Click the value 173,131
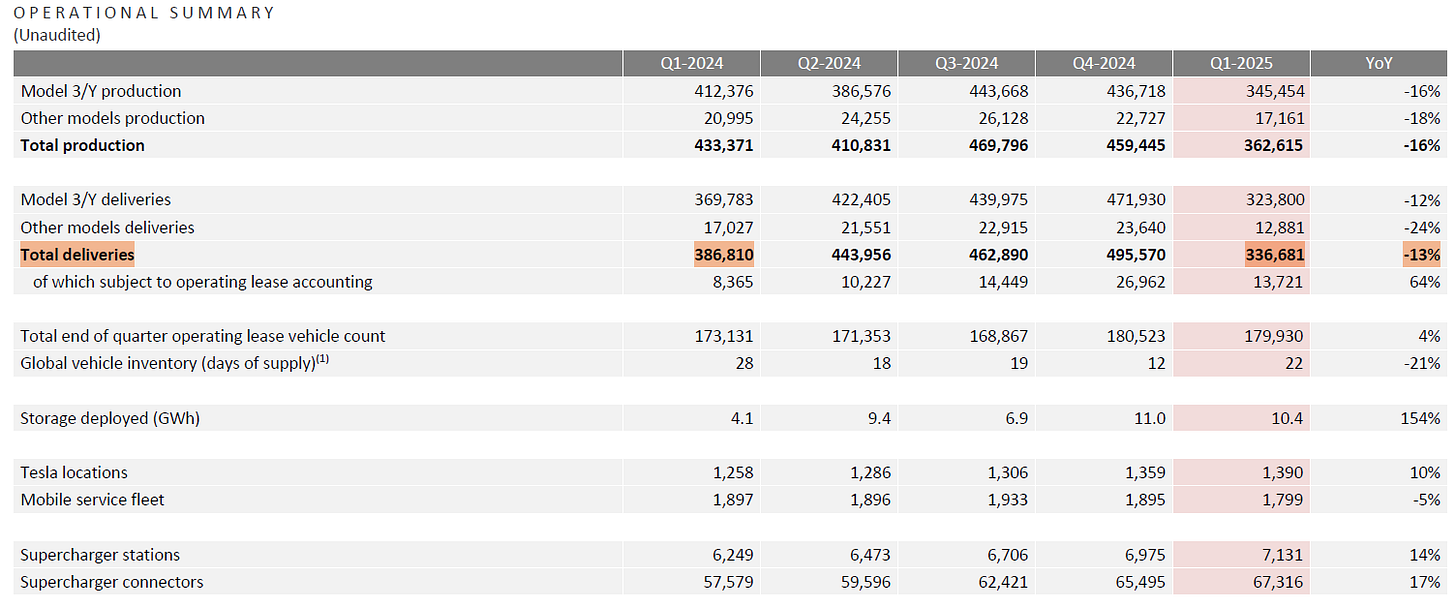Viewport: 1456px width, 607px height. [x=724, y=336]
